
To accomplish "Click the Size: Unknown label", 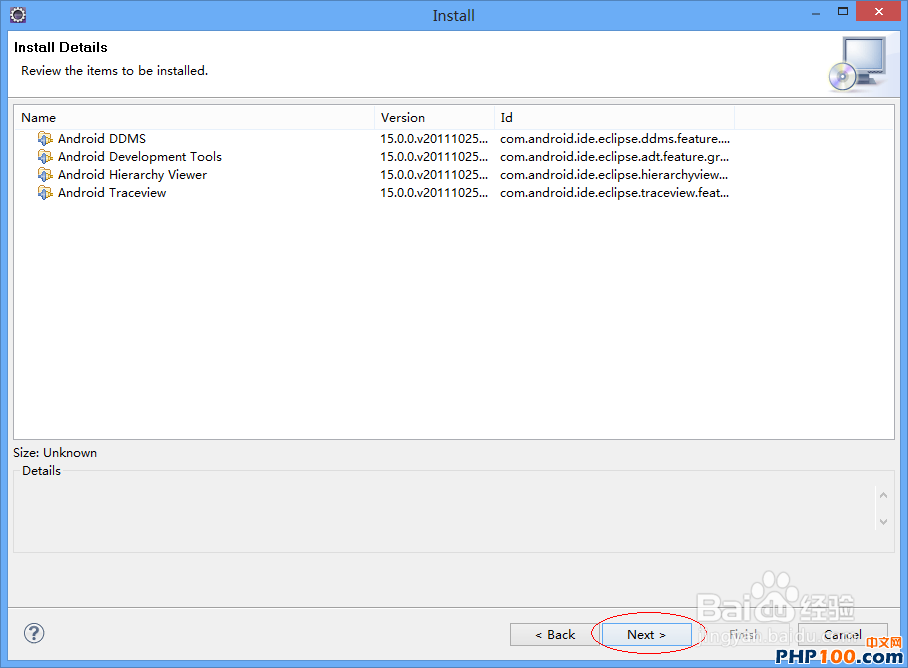I will pyautogui.click(x=55, y=453).
